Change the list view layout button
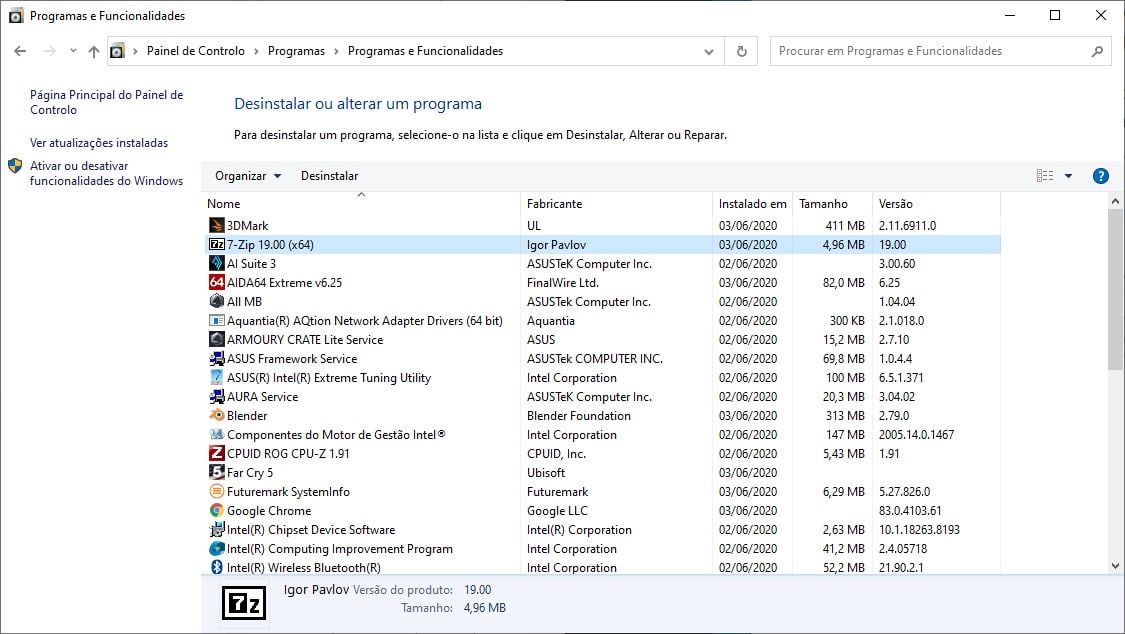The height and width of the screenshot is (634, 1125). pyautogui.click(x=1045, y=176)
